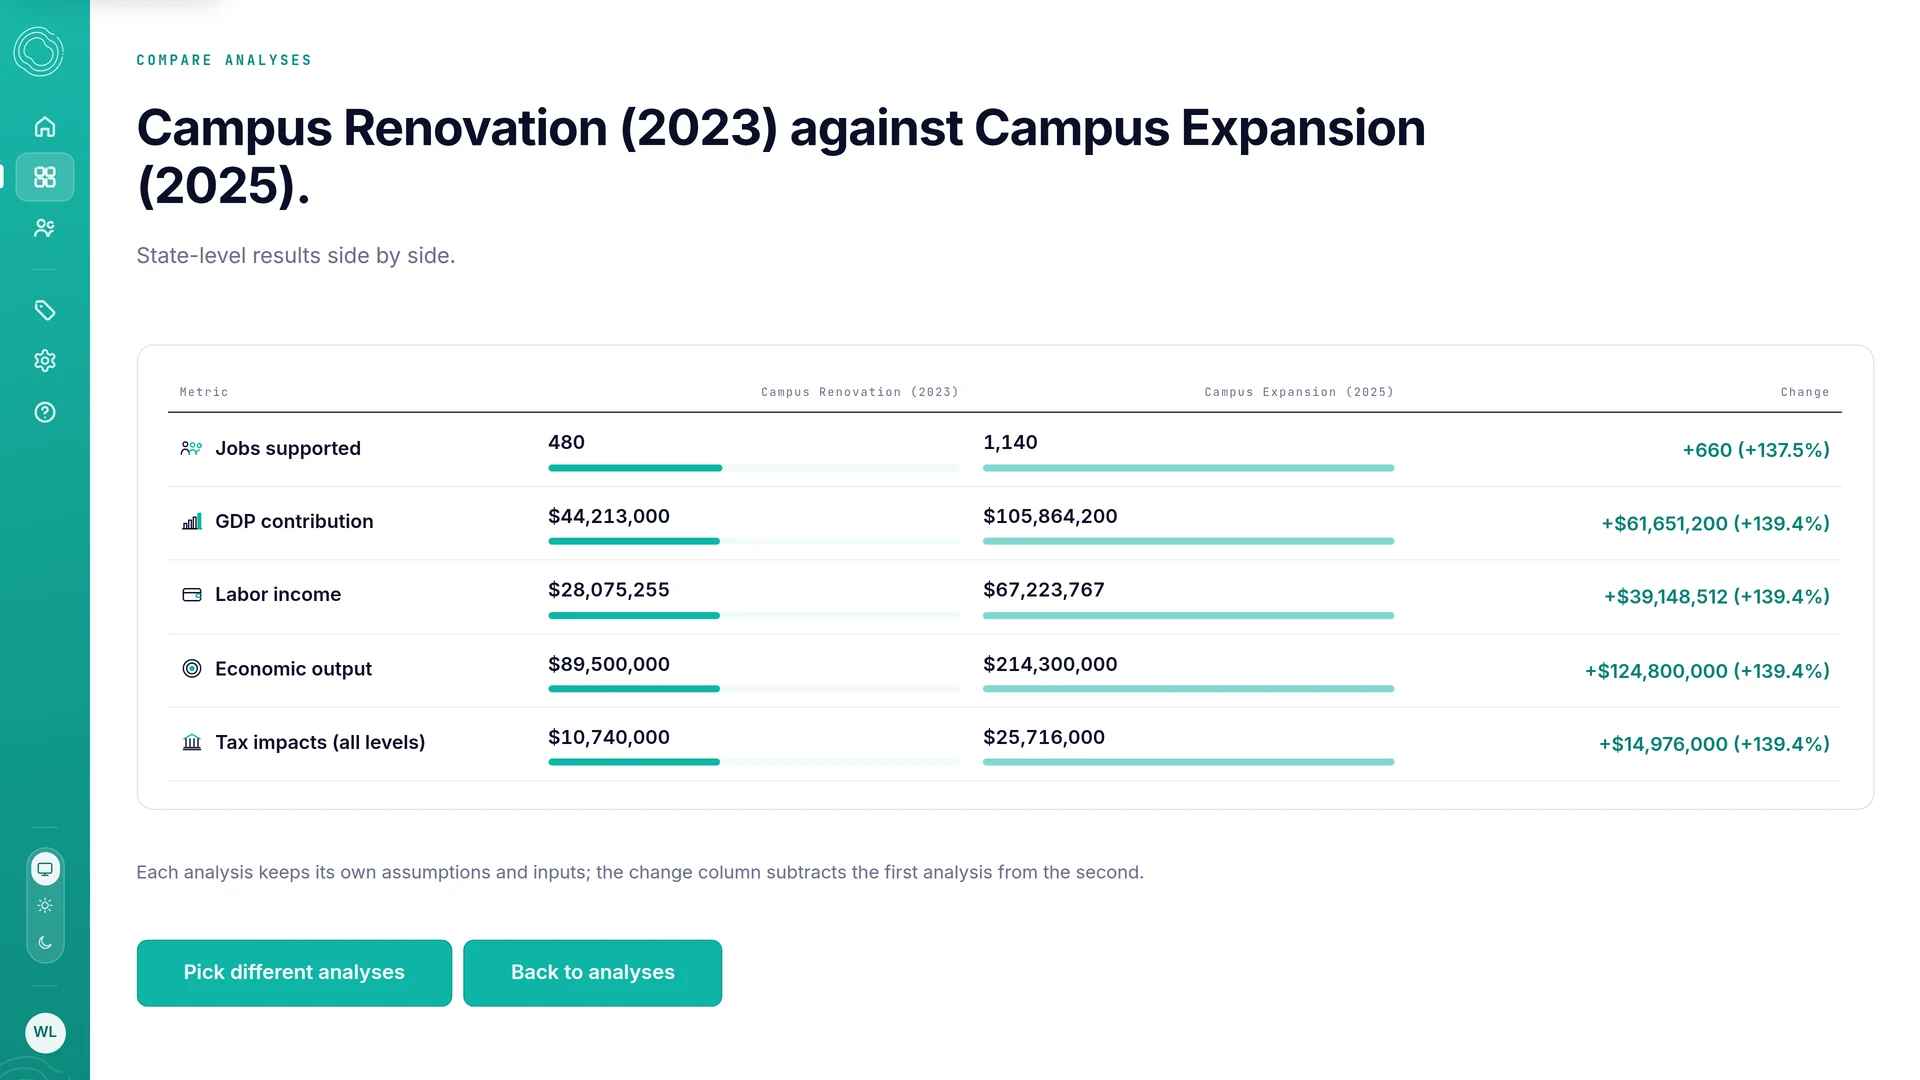1920x1080 pixels.
Task: Click the GDP contribution bar chart icon
Action: [191, 521]
